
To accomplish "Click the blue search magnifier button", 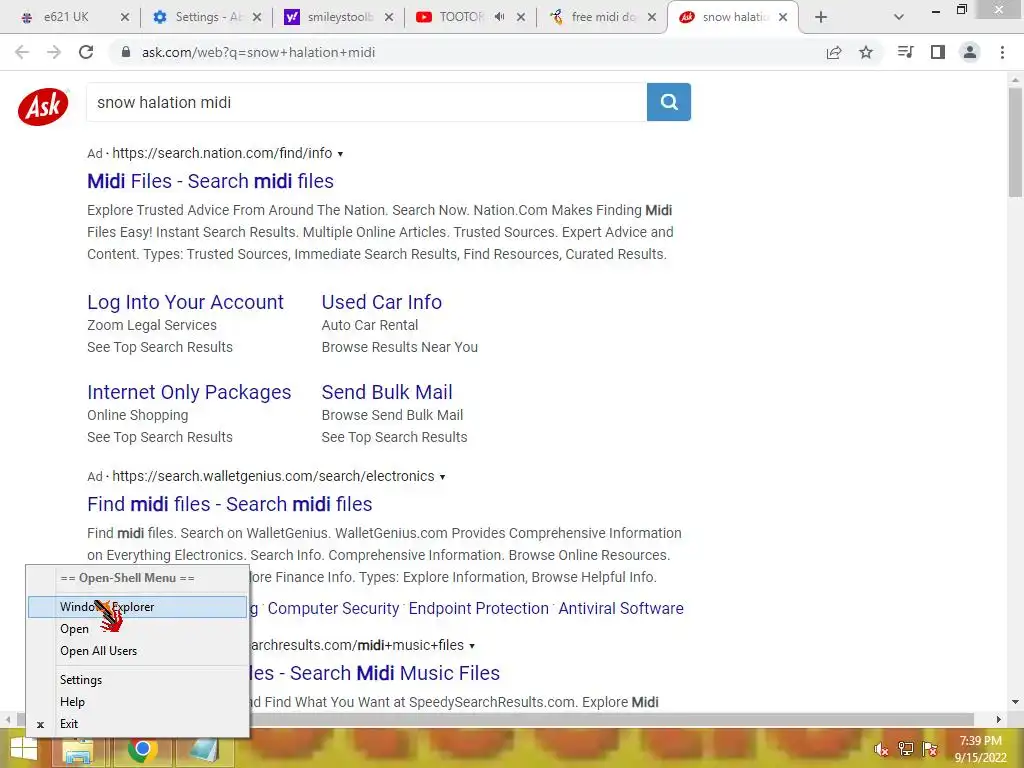I will point(668,102).
